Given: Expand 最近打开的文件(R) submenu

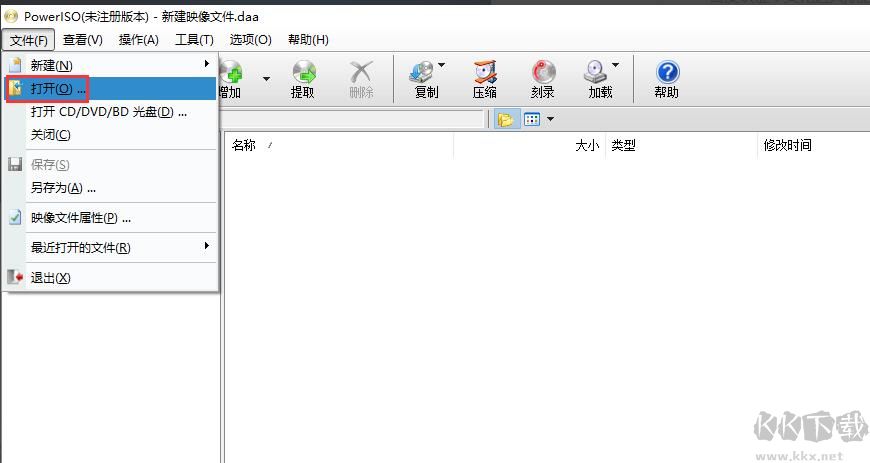Looking at the screenshot, I should pyautogui.click(x=110, y=248).
